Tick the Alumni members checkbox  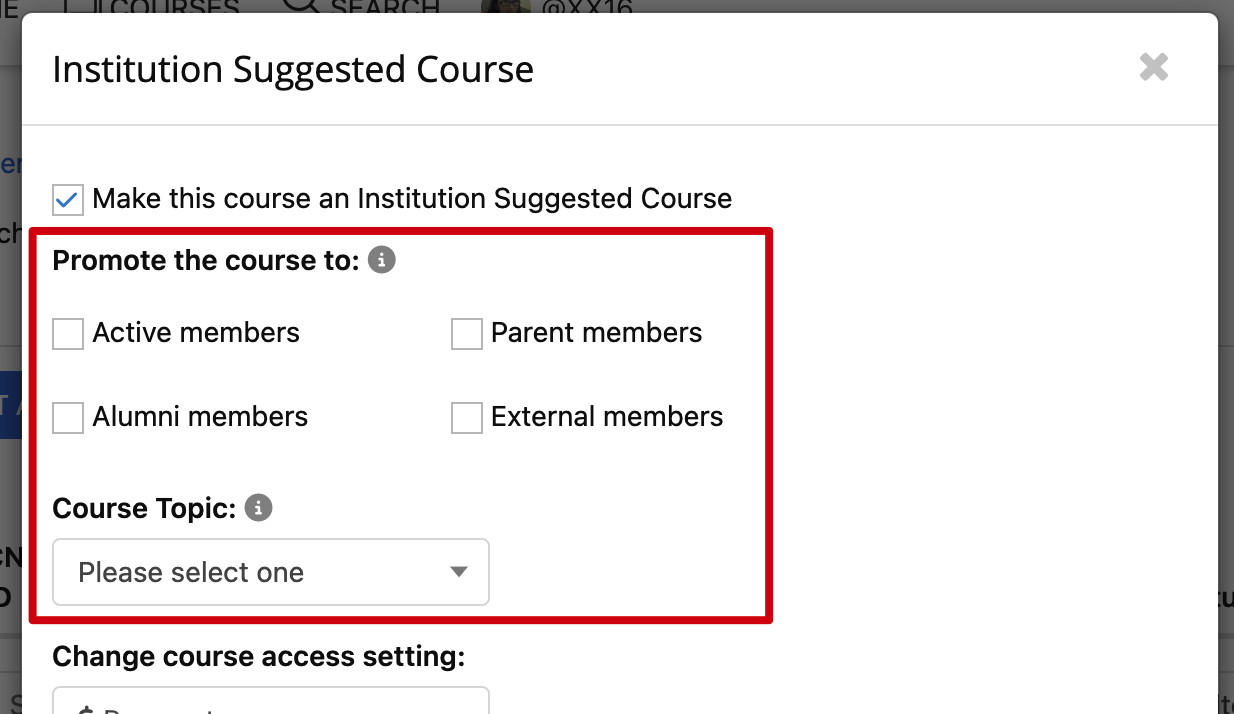[x=68, y=417]
